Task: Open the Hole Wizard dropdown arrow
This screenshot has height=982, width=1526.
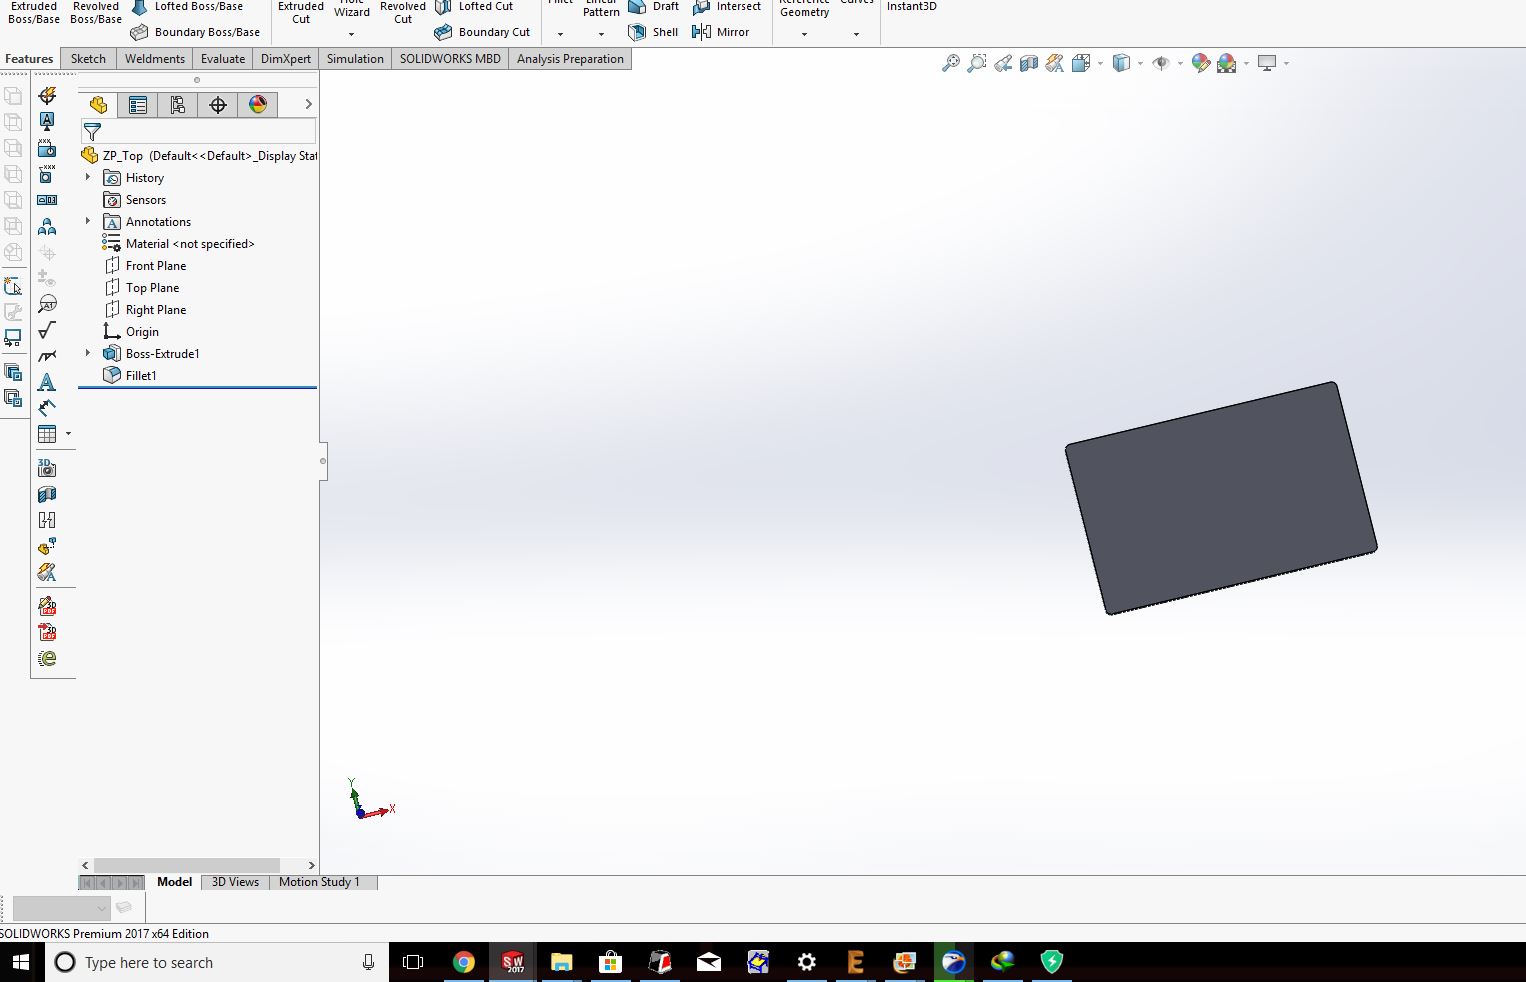Action: coord(351,34)
